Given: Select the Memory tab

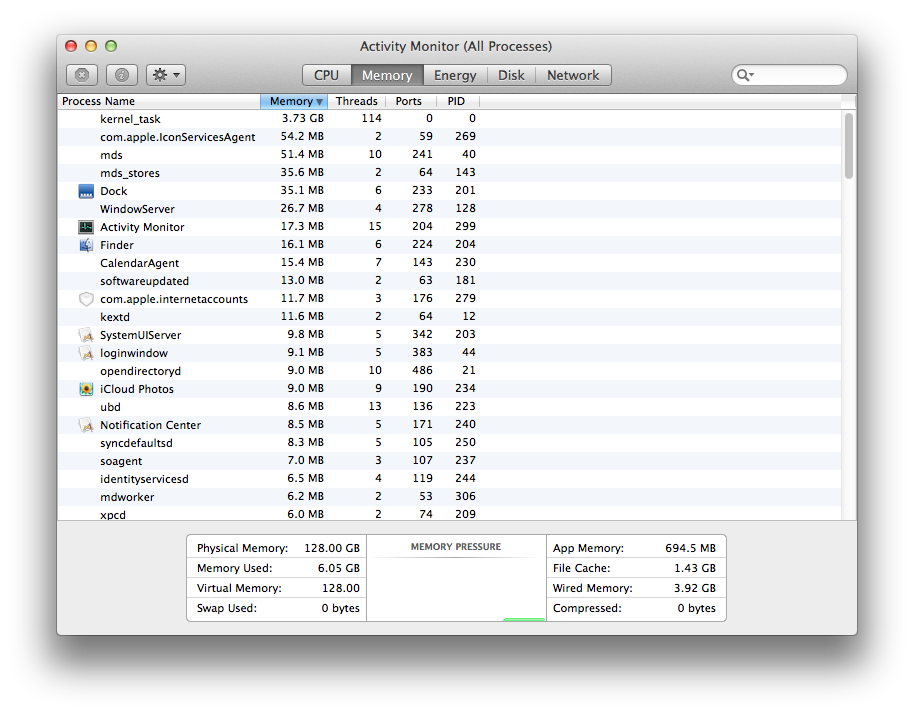Looking at the screenshot, I should click(x=387, y=75).
